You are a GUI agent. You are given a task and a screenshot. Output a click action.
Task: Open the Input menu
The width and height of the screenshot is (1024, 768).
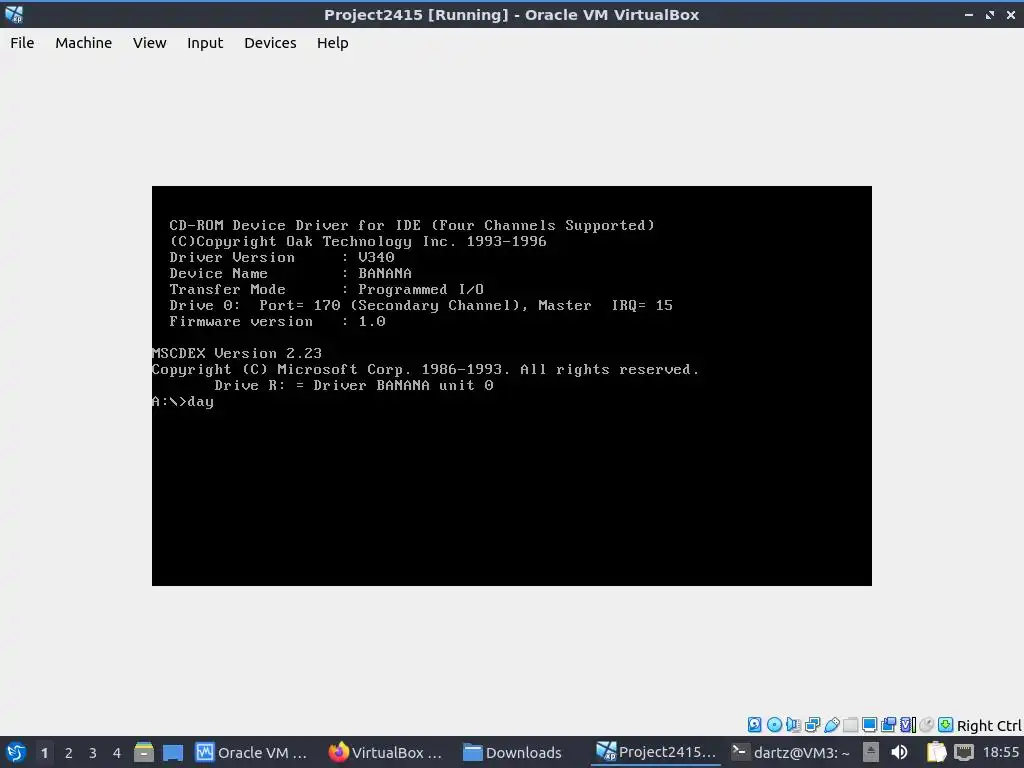pos(205,43)
